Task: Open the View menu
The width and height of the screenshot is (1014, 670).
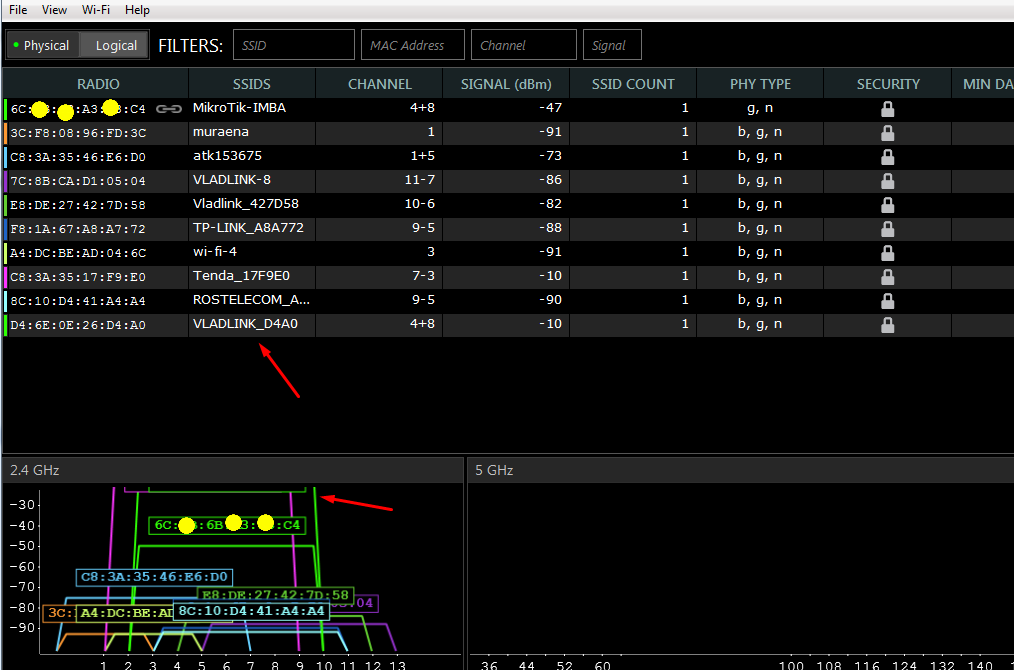Action: click(54, 10)
